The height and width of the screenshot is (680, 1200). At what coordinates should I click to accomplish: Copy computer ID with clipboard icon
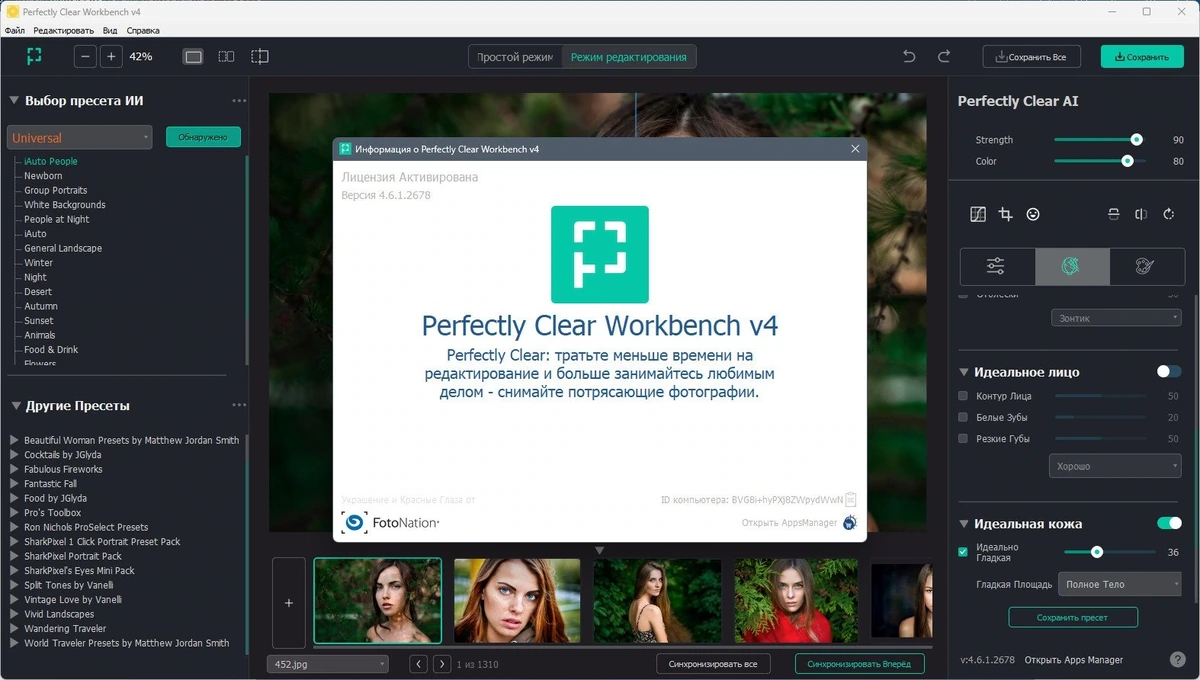click(850, 499)
